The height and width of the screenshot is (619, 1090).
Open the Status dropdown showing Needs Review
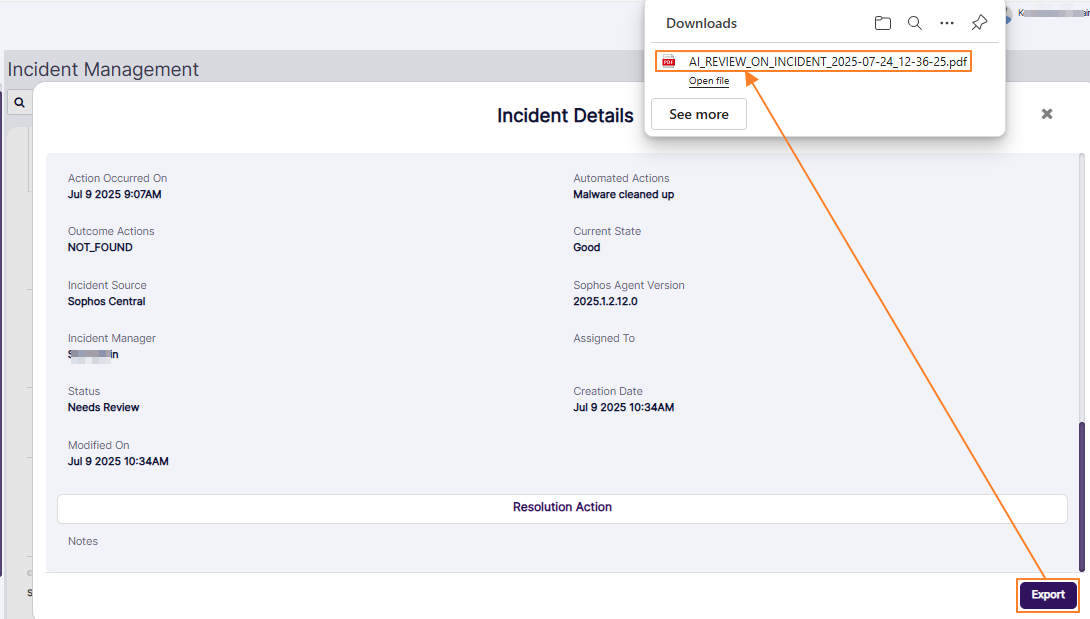(x=103, y=407)
